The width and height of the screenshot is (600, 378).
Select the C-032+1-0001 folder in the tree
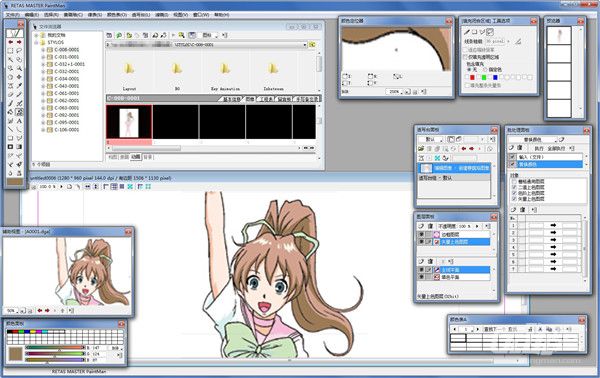click(69, 64)
